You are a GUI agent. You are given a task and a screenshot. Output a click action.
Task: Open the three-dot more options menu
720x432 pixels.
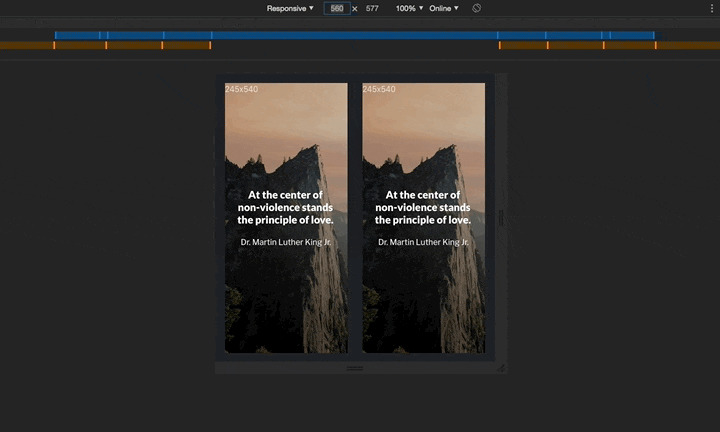[x=712, y=8]
